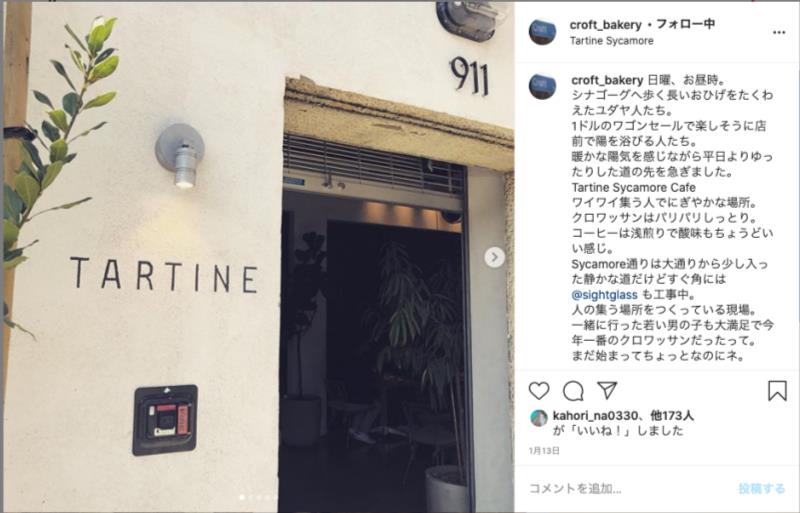The width and height of the screenshot is (800, 513).
Task: Open croft_bakery avatar beside caption
Action: point(542,86)
